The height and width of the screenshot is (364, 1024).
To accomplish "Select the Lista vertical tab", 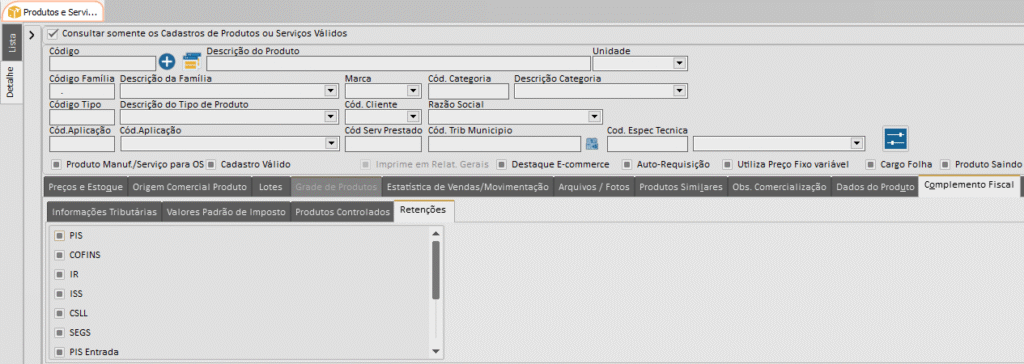I will (12, 43).
